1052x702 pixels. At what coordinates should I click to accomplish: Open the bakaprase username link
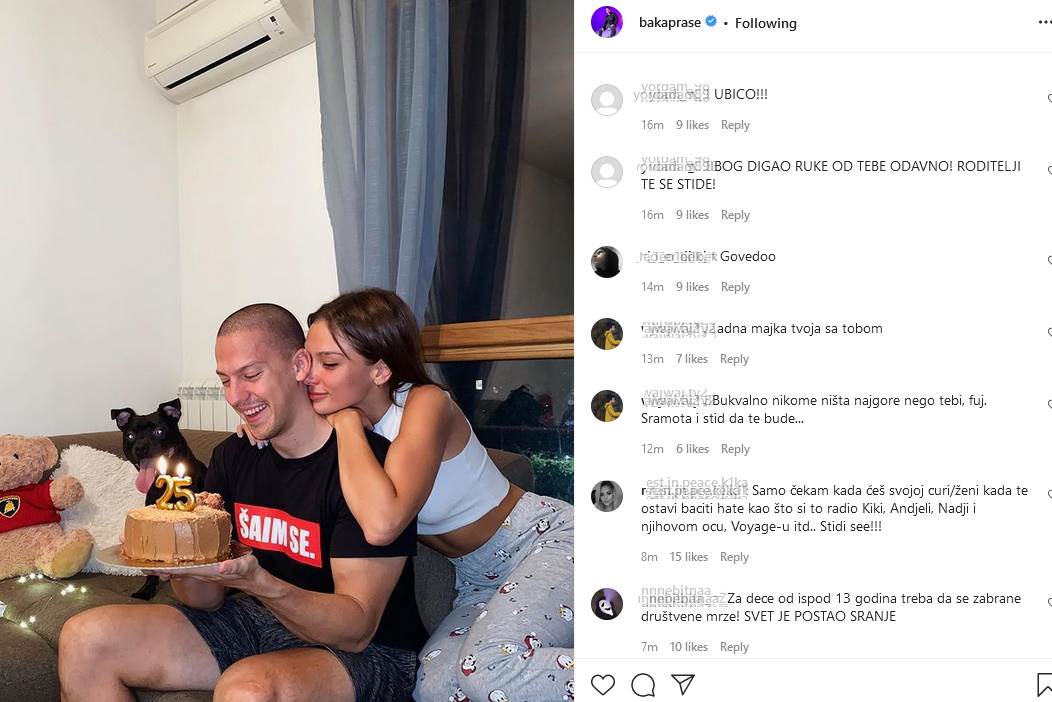click(x=670, y=22)
